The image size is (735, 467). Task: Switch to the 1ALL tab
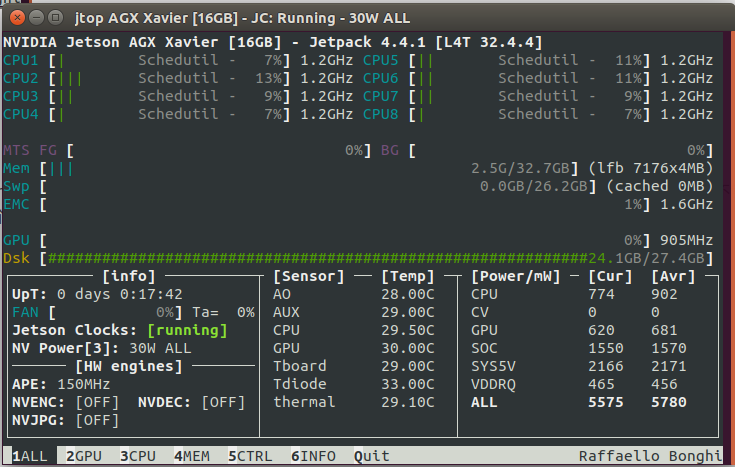(x=30, y=456)
